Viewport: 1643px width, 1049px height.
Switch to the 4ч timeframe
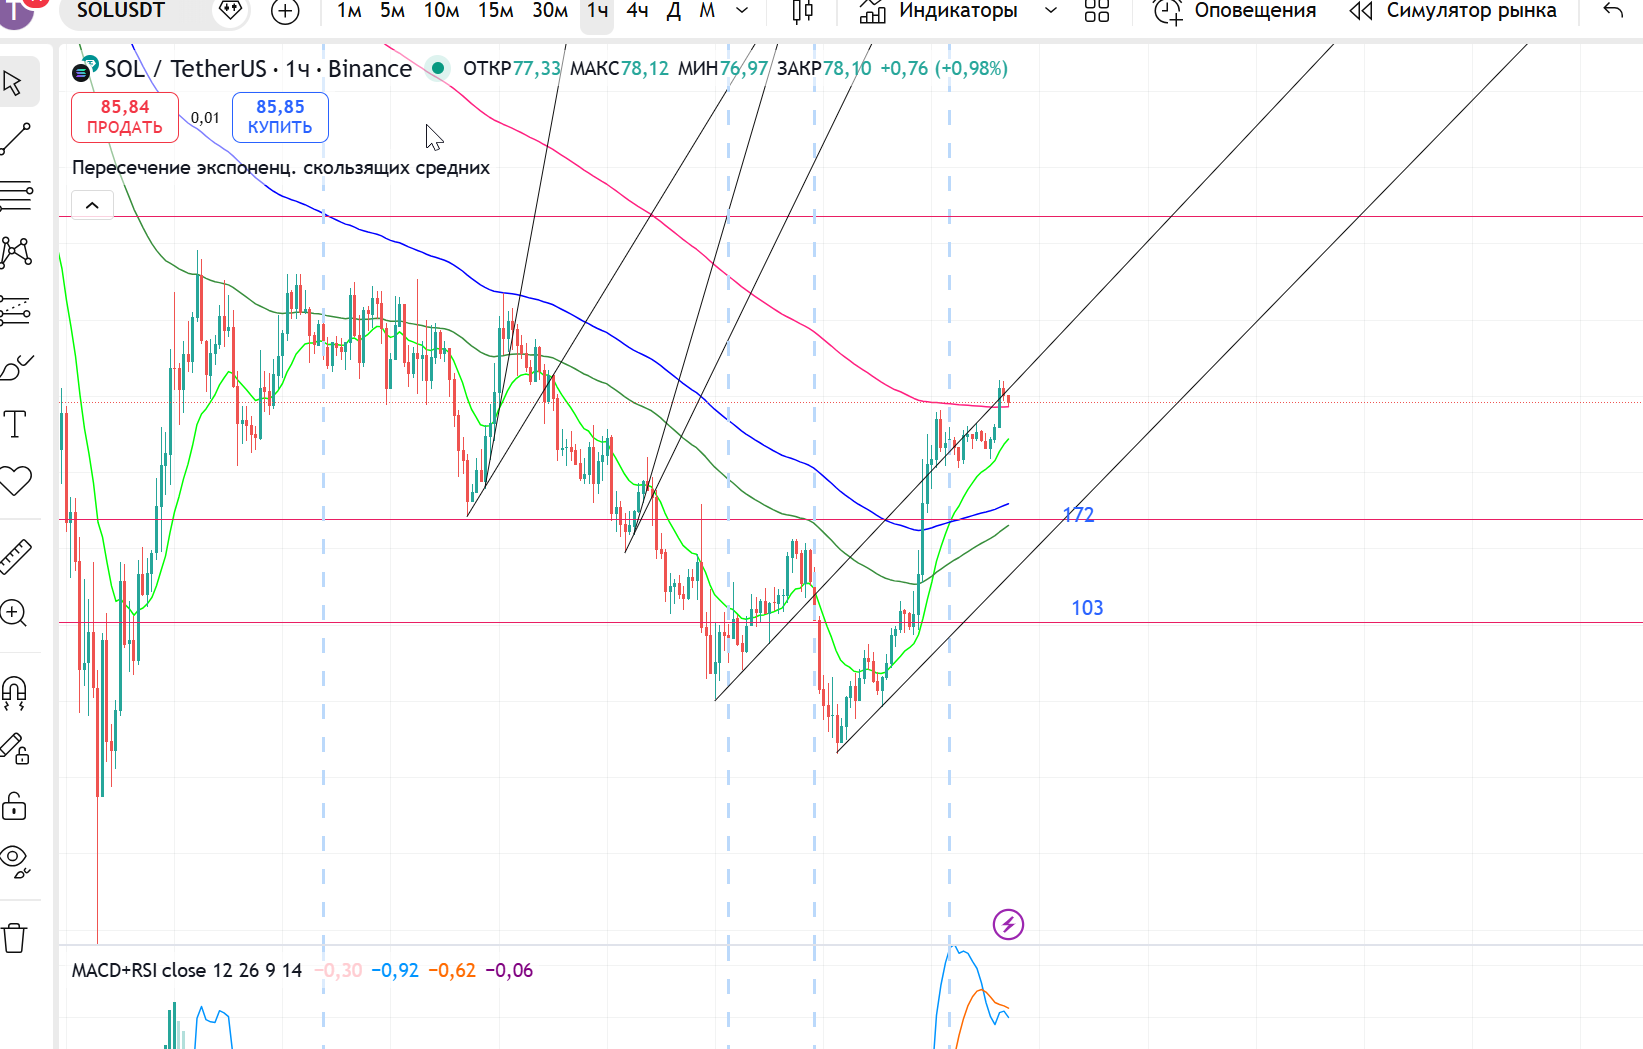637,11
